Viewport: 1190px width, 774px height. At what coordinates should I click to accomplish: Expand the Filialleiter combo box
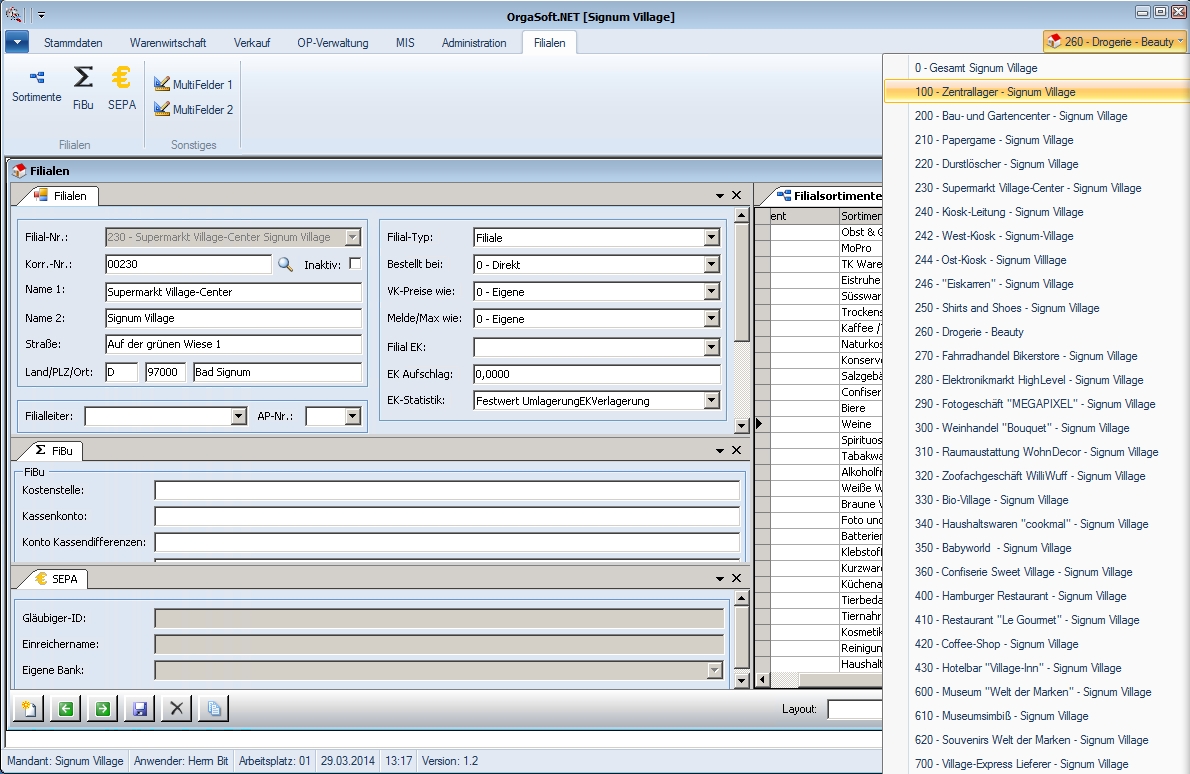(238, 416)
